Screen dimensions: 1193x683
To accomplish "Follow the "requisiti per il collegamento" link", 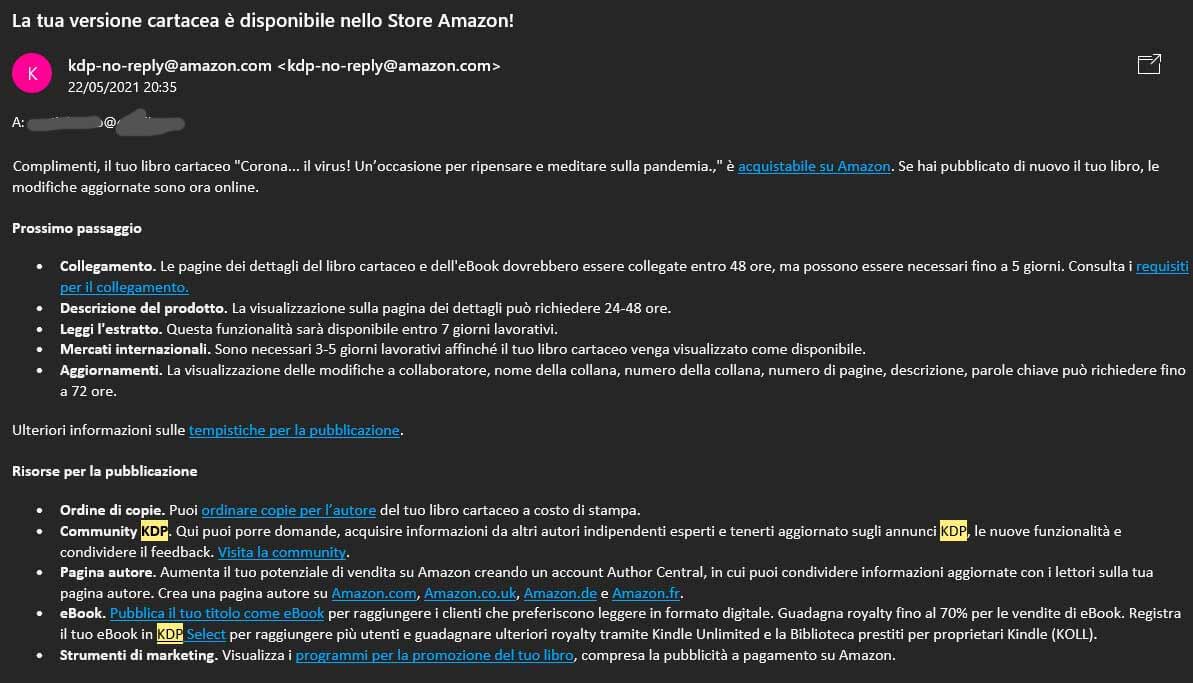I will coord(1162,268).
